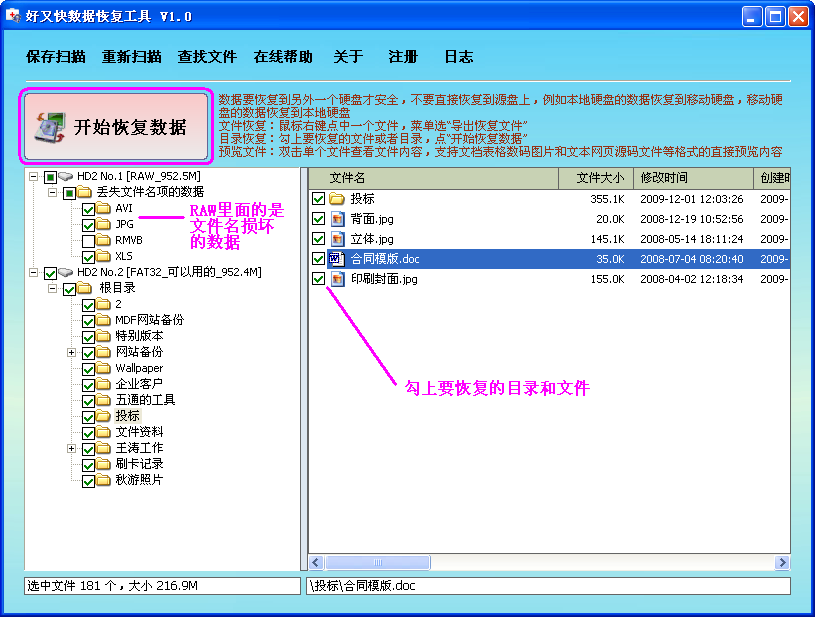815x617 pixels.
Task: Collapse the HD2 No.2 FAT32 drive node
Action: [x=33, y=272]
